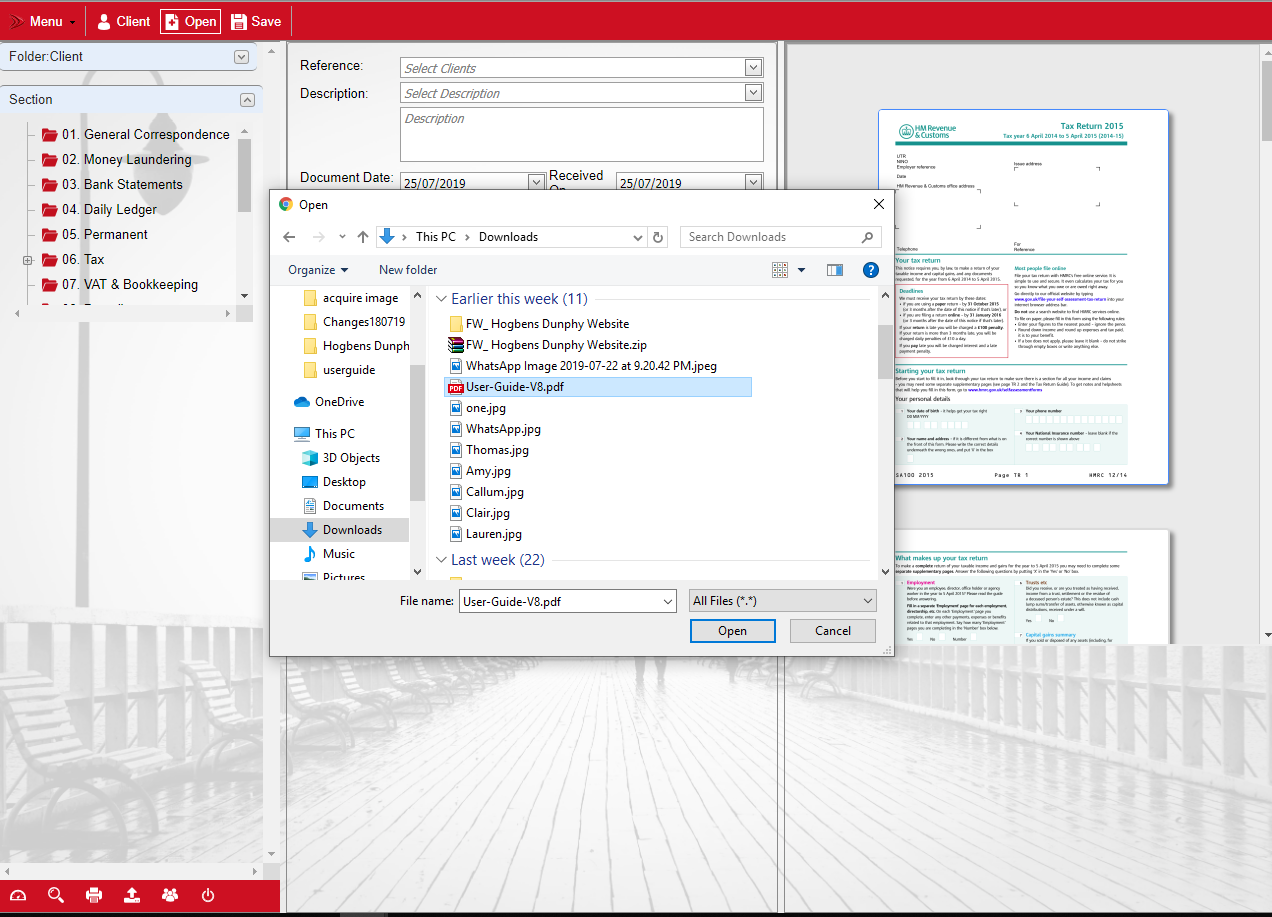The height and width of the screenshot is (917, 1272).
Task: Select FW_ Hogbens Dunphy Website.zip file
Action: [x=548, y=345]
